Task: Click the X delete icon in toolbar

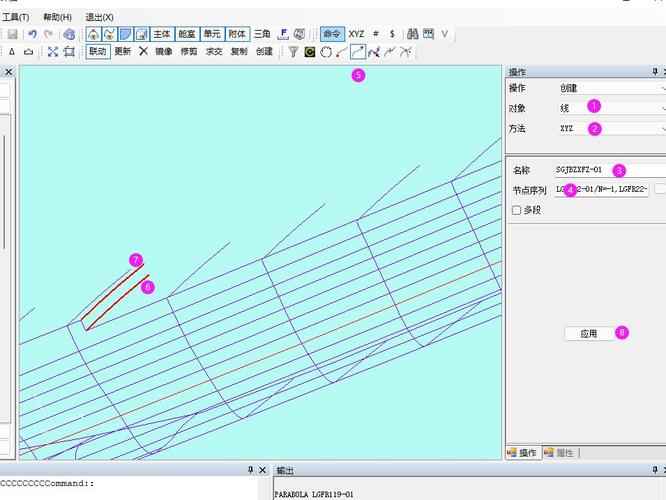Action: click(143, 51)
